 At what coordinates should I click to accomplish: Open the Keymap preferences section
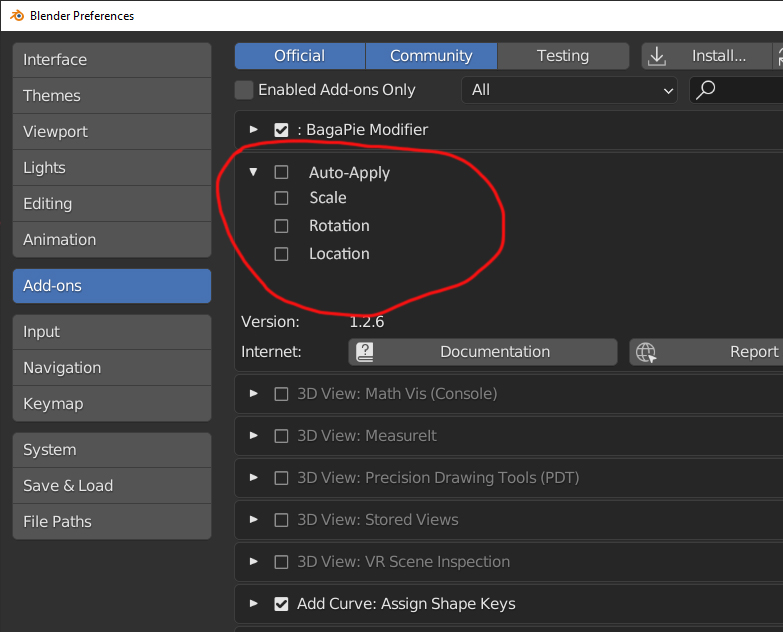coord(112,404)
